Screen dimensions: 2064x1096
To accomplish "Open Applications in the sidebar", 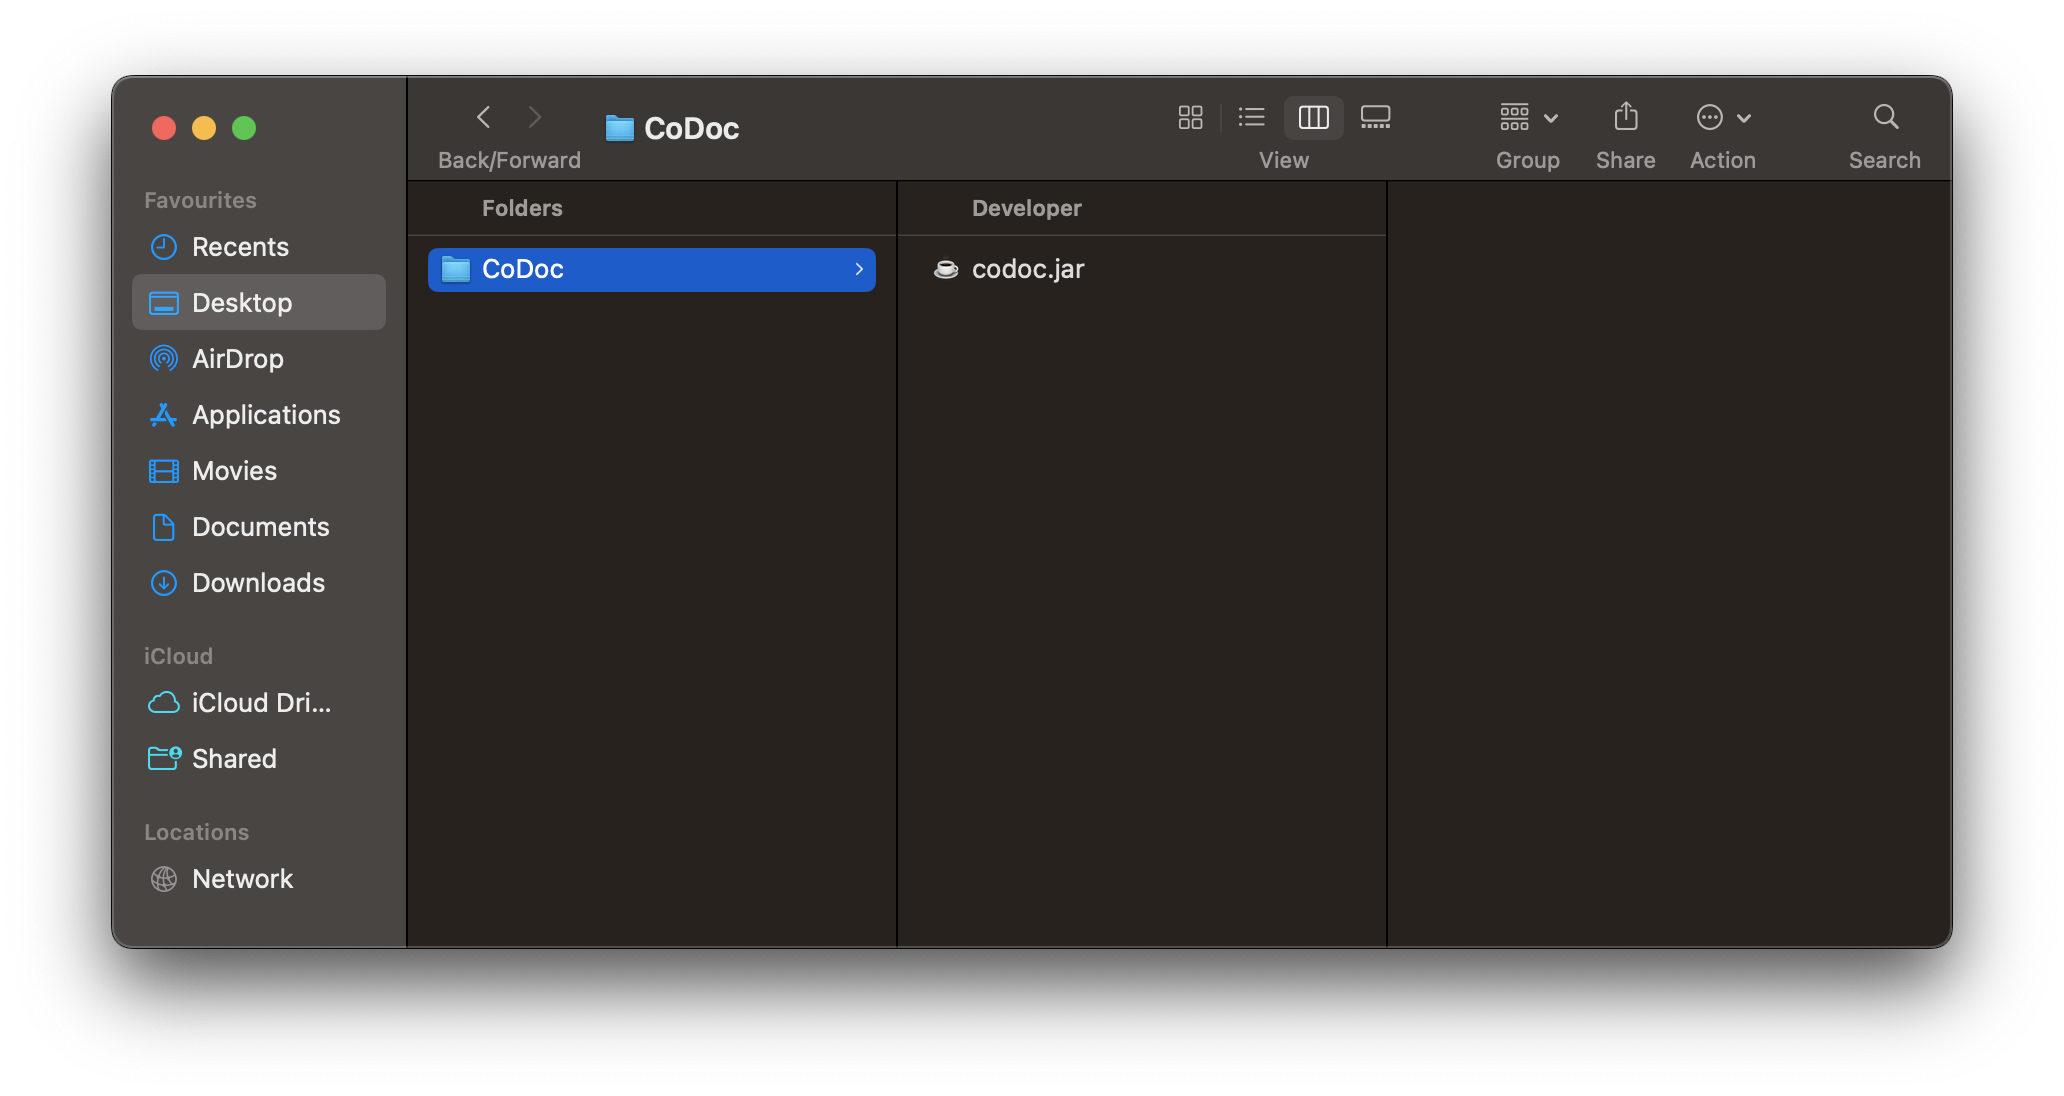I will pyautogui.click(x=259, y=415).
